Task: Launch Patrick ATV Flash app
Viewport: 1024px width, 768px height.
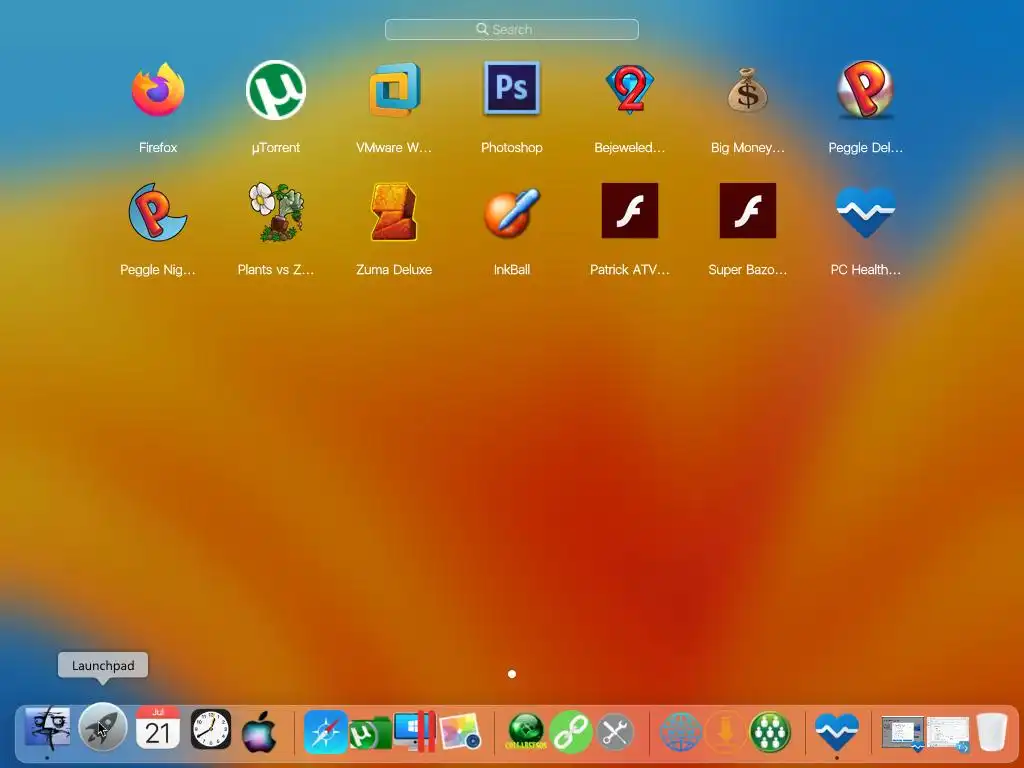Action: coord(630,210)
